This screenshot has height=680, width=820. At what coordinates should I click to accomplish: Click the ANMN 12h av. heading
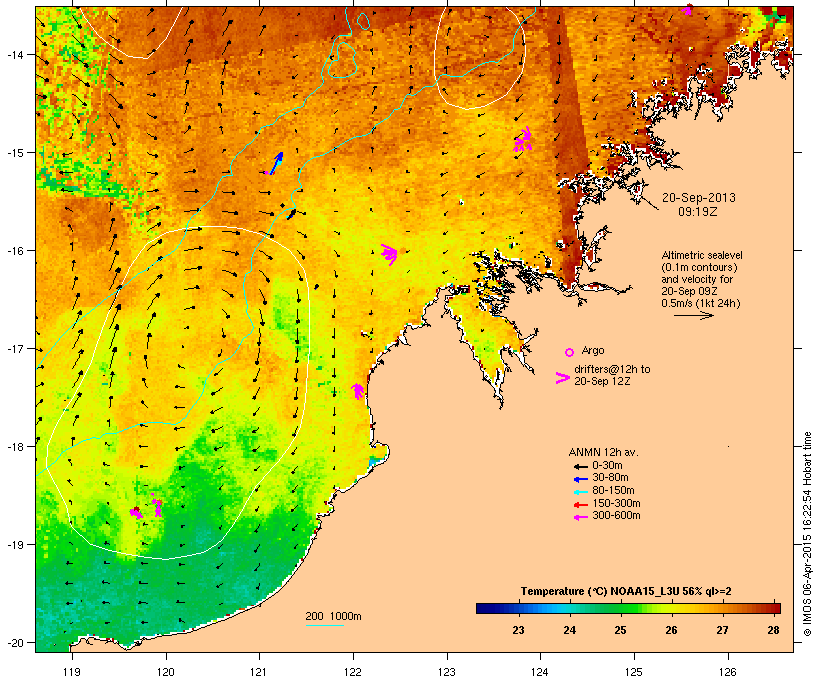[x=603, y=452]
